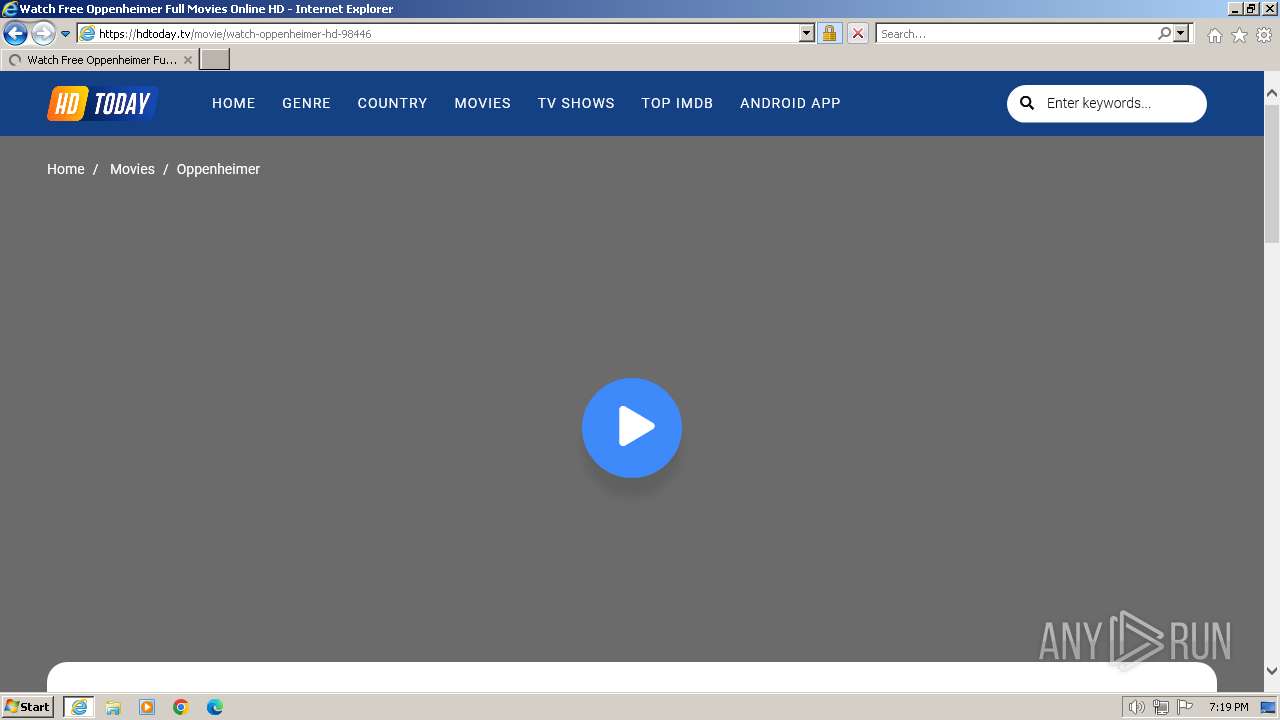Open the Tools gear icon
1280x720 pixels.
point(1264,35)
